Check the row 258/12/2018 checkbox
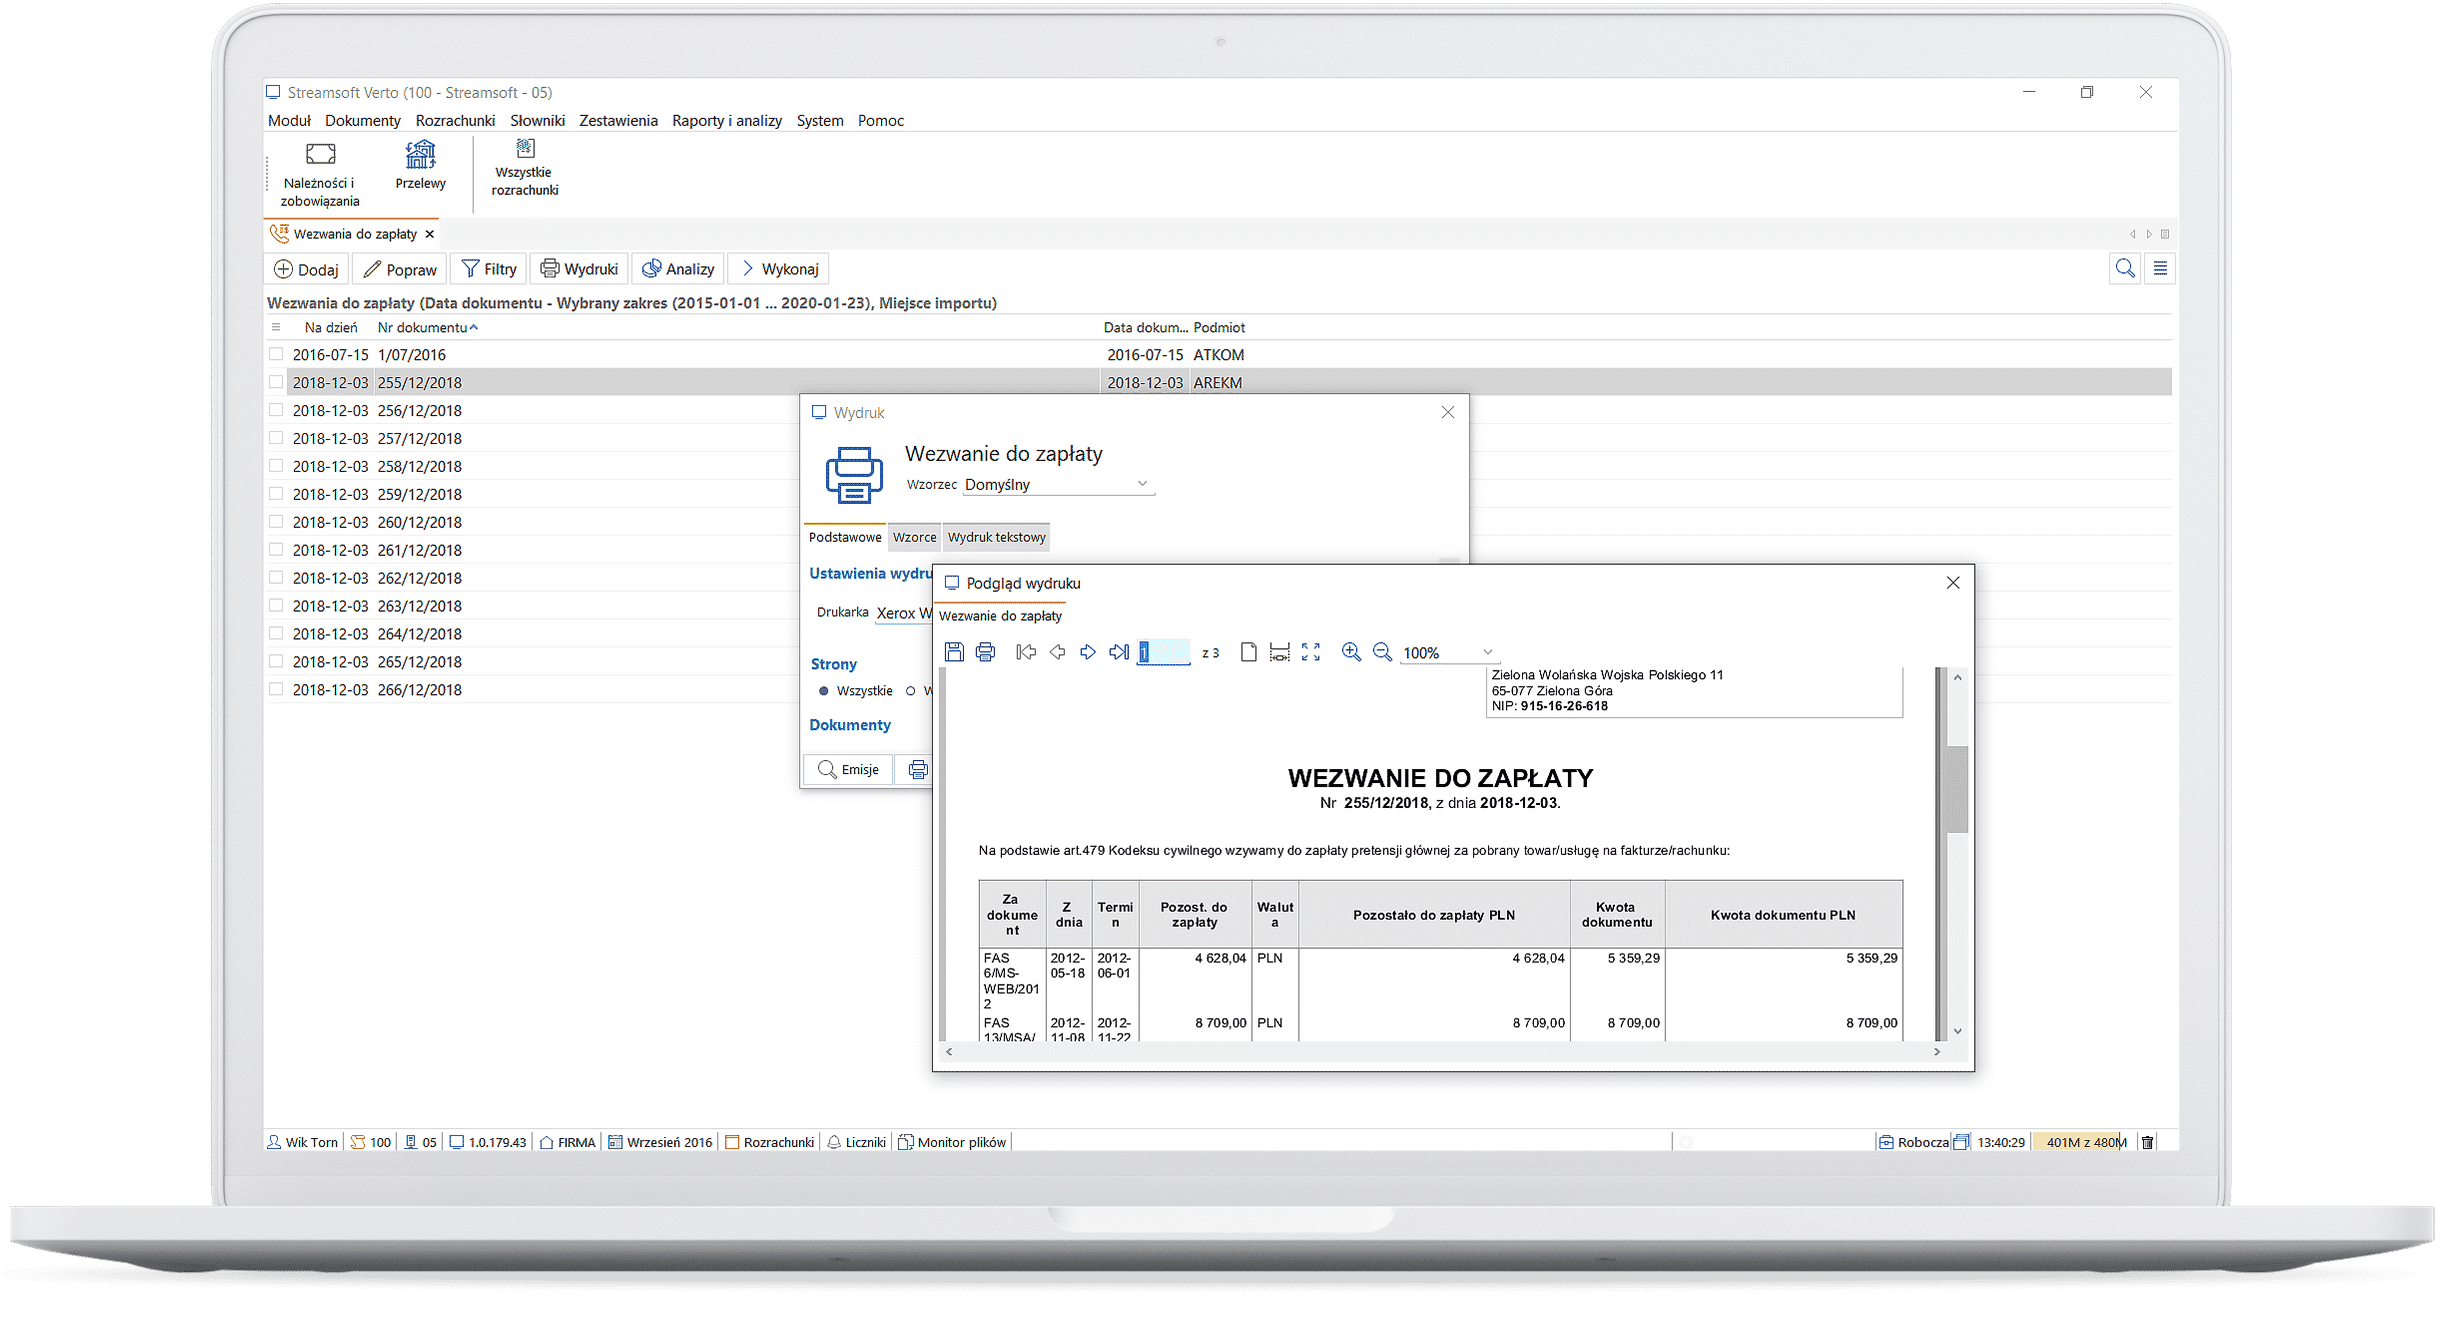Image resolution: width=2450 pixels, height=1333 pixels. pos(276,466)
